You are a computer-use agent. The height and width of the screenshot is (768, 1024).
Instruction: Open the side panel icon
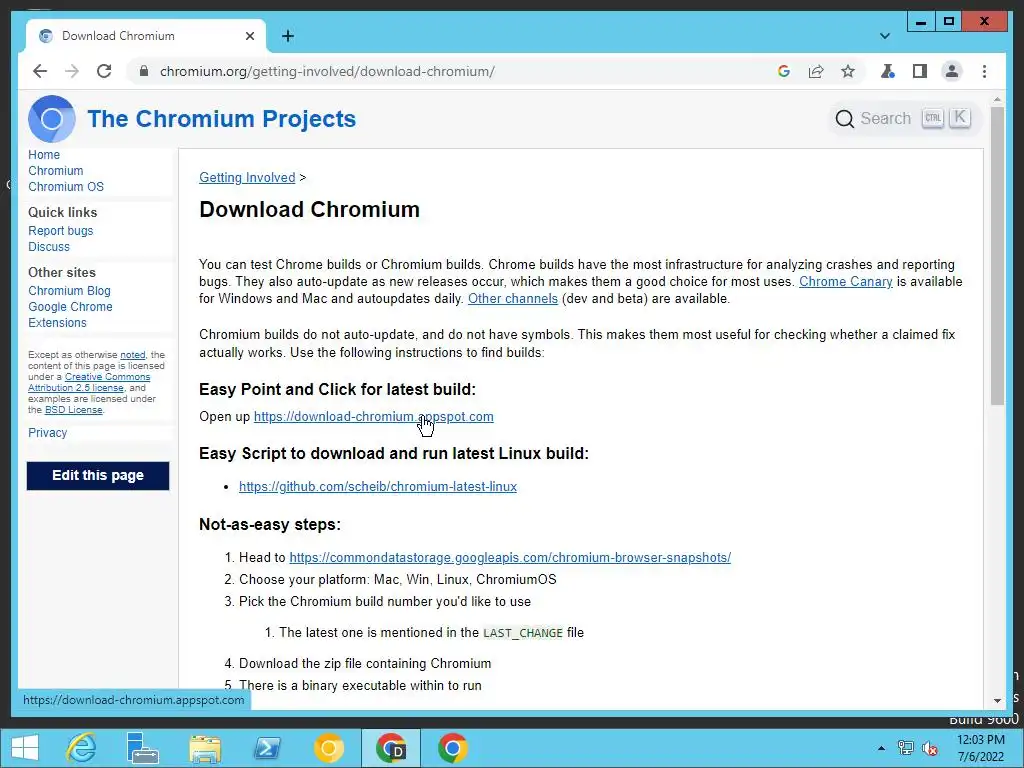(x=920, y=71)
